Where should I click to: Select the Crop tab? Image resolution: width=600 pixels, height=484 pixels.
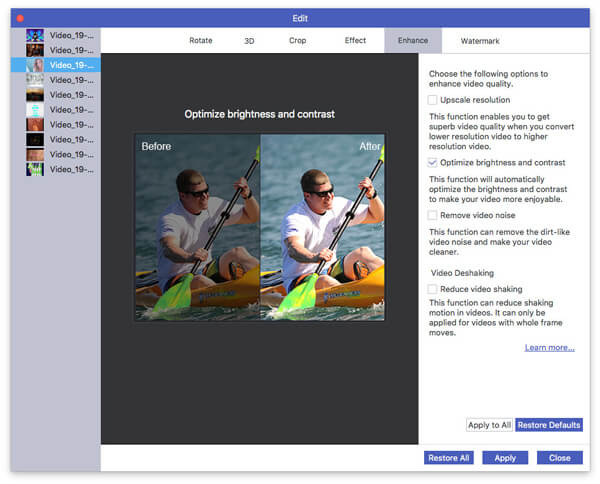coord(297,41)
